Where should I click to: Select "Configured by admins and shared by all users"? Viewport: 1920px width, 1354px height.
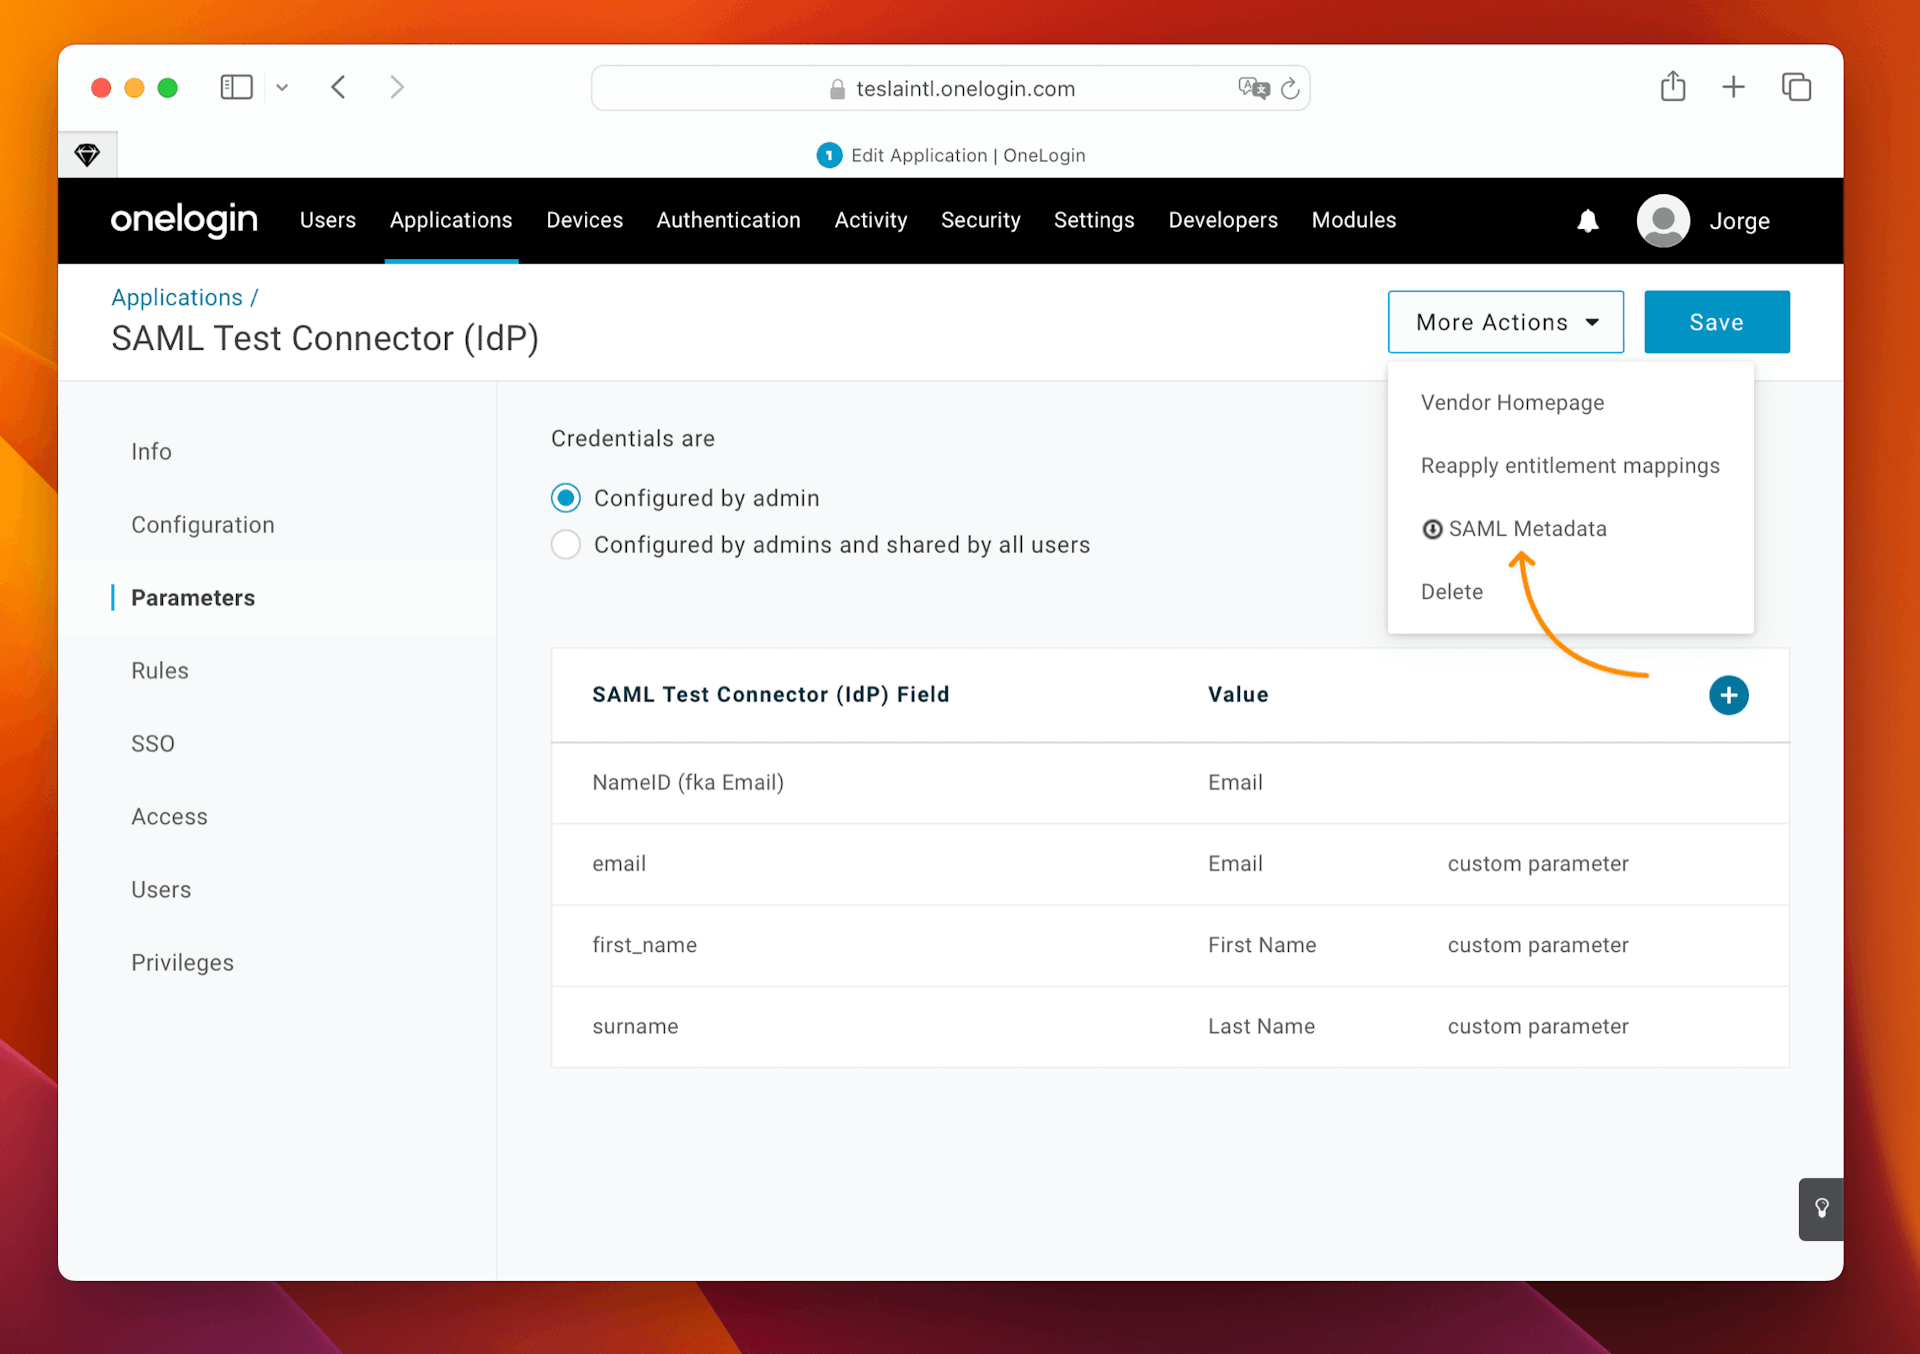(x=565, y=544)
